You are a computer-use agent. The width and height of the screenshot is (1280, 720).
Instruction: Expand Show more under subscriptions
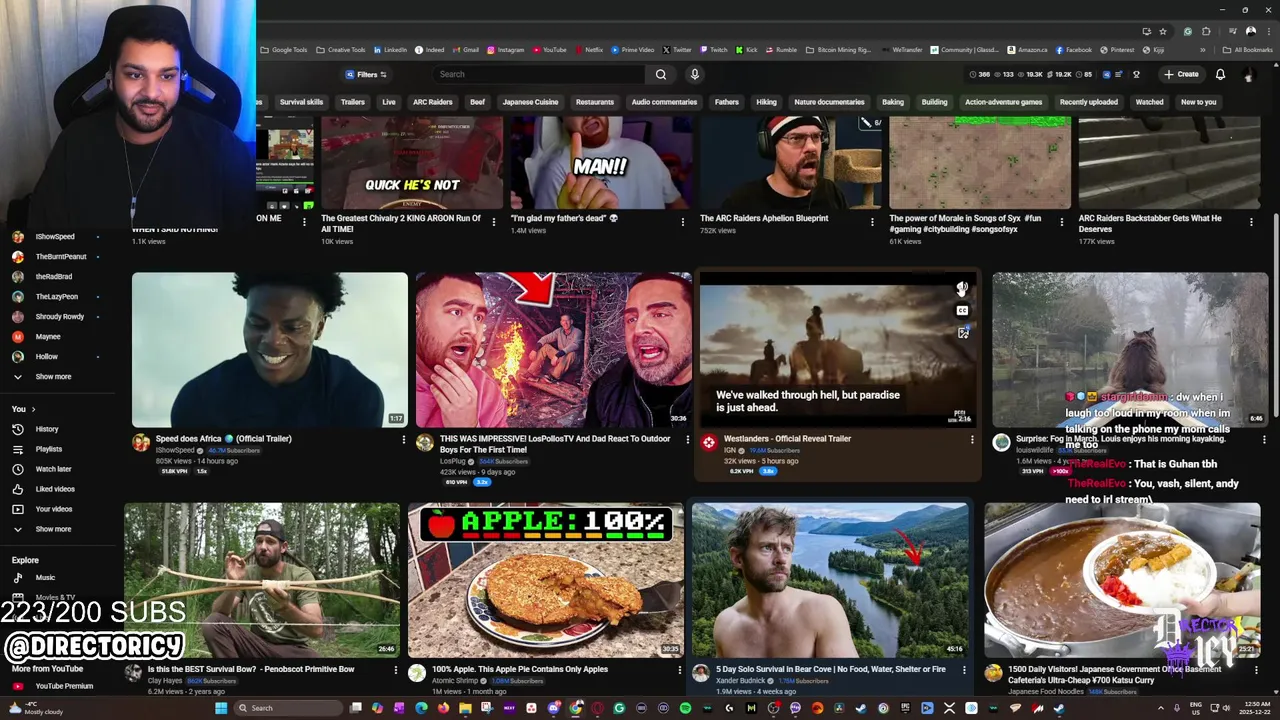(x=53, y=377)
